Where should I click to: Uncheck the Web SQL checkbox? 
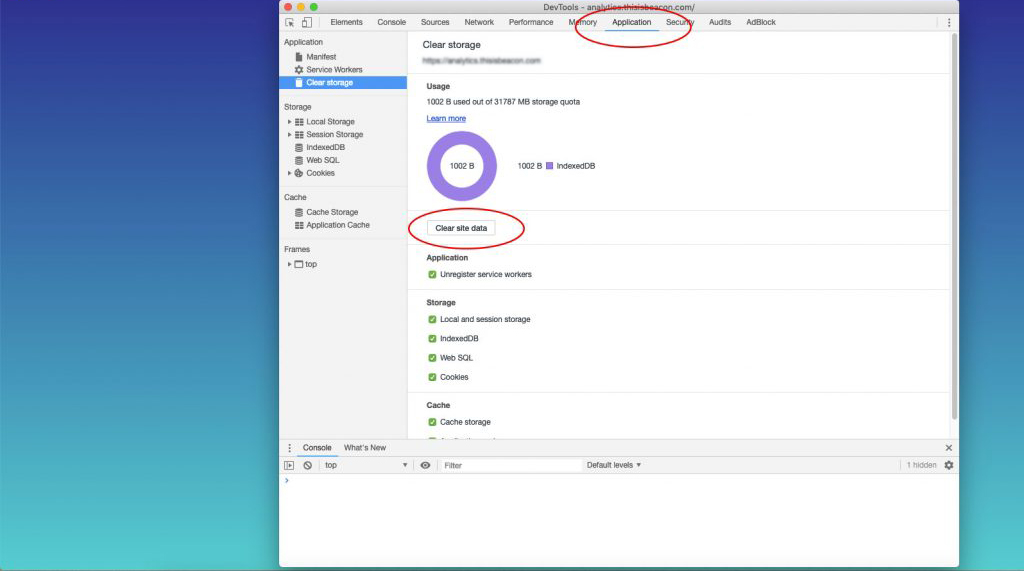(432, 358)
